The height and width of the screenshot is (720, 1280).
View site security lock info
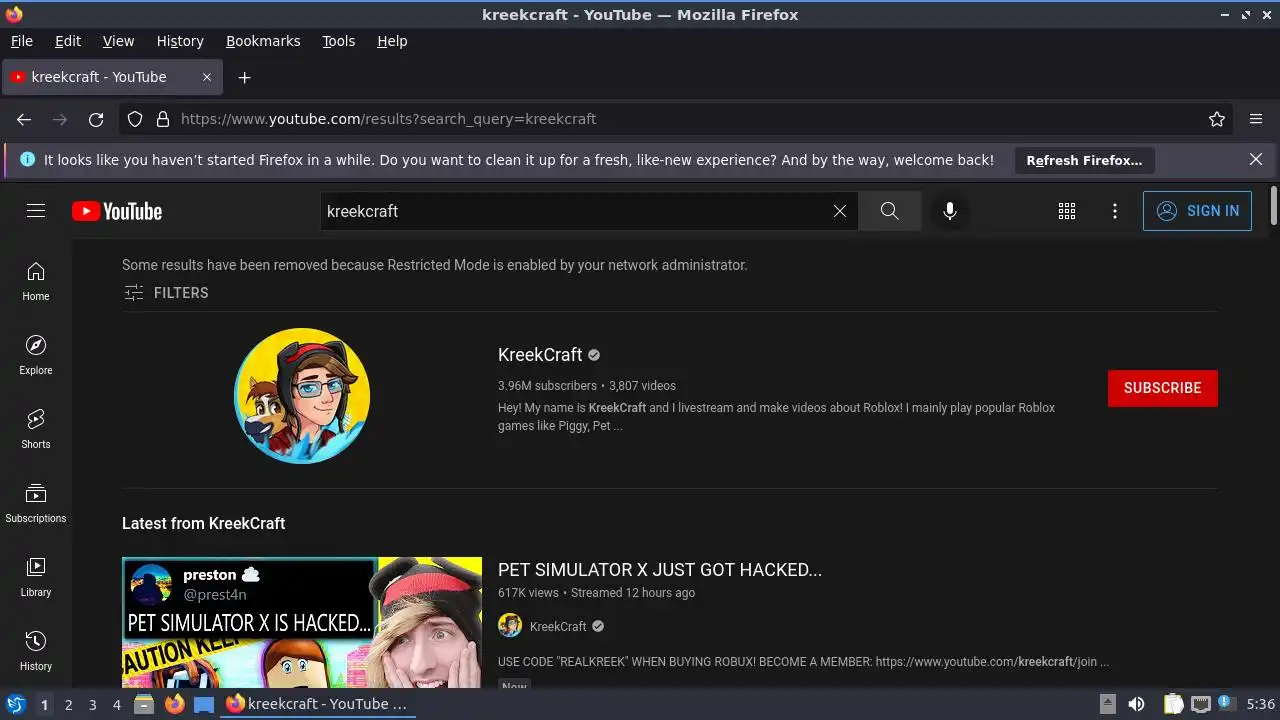(163, 119)
